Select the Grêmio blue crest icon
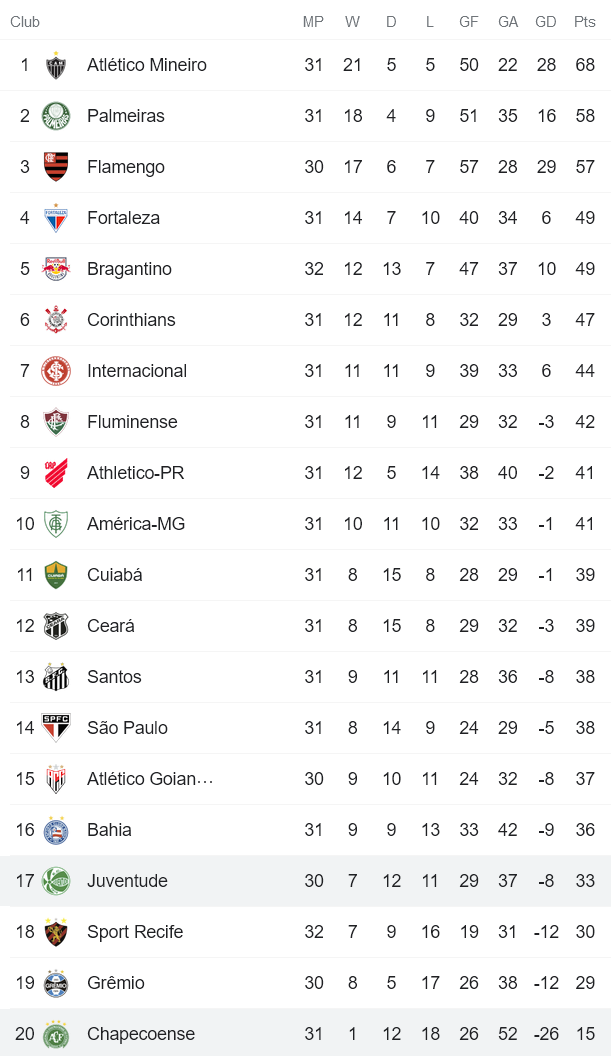The width and height of the screenshot is (611, 1056). tap(56, 983)
